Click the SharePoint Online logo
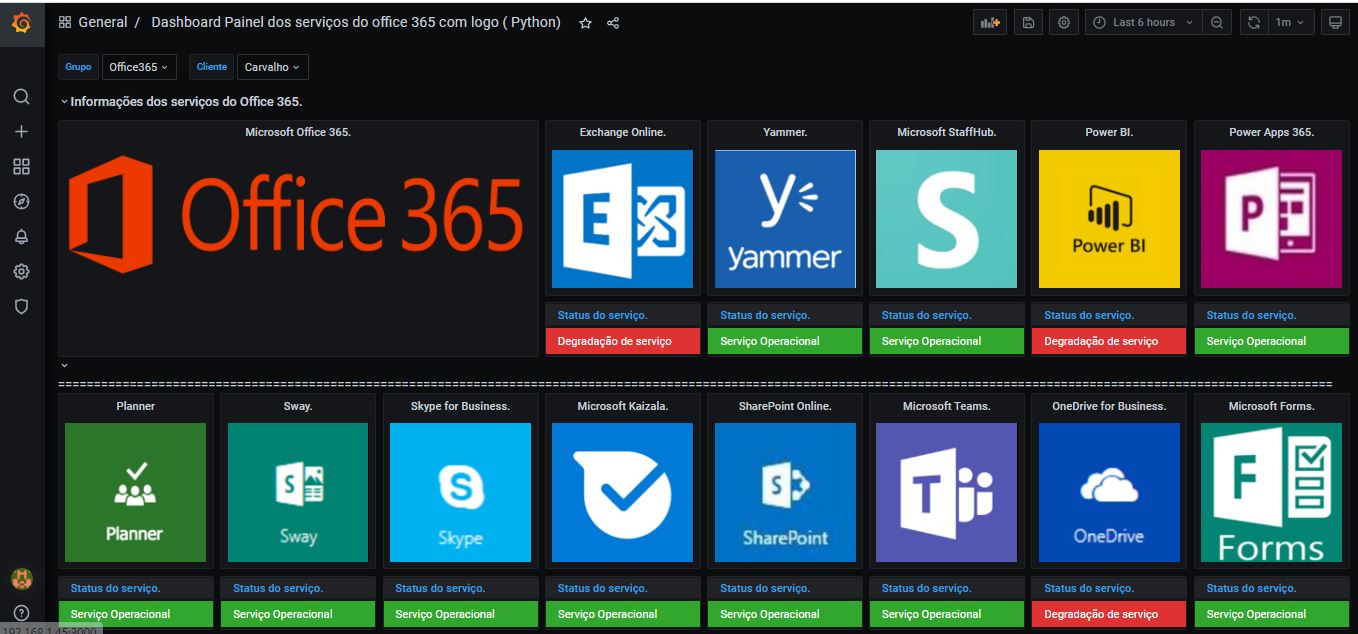1358x634 pixels. point(785,492)
